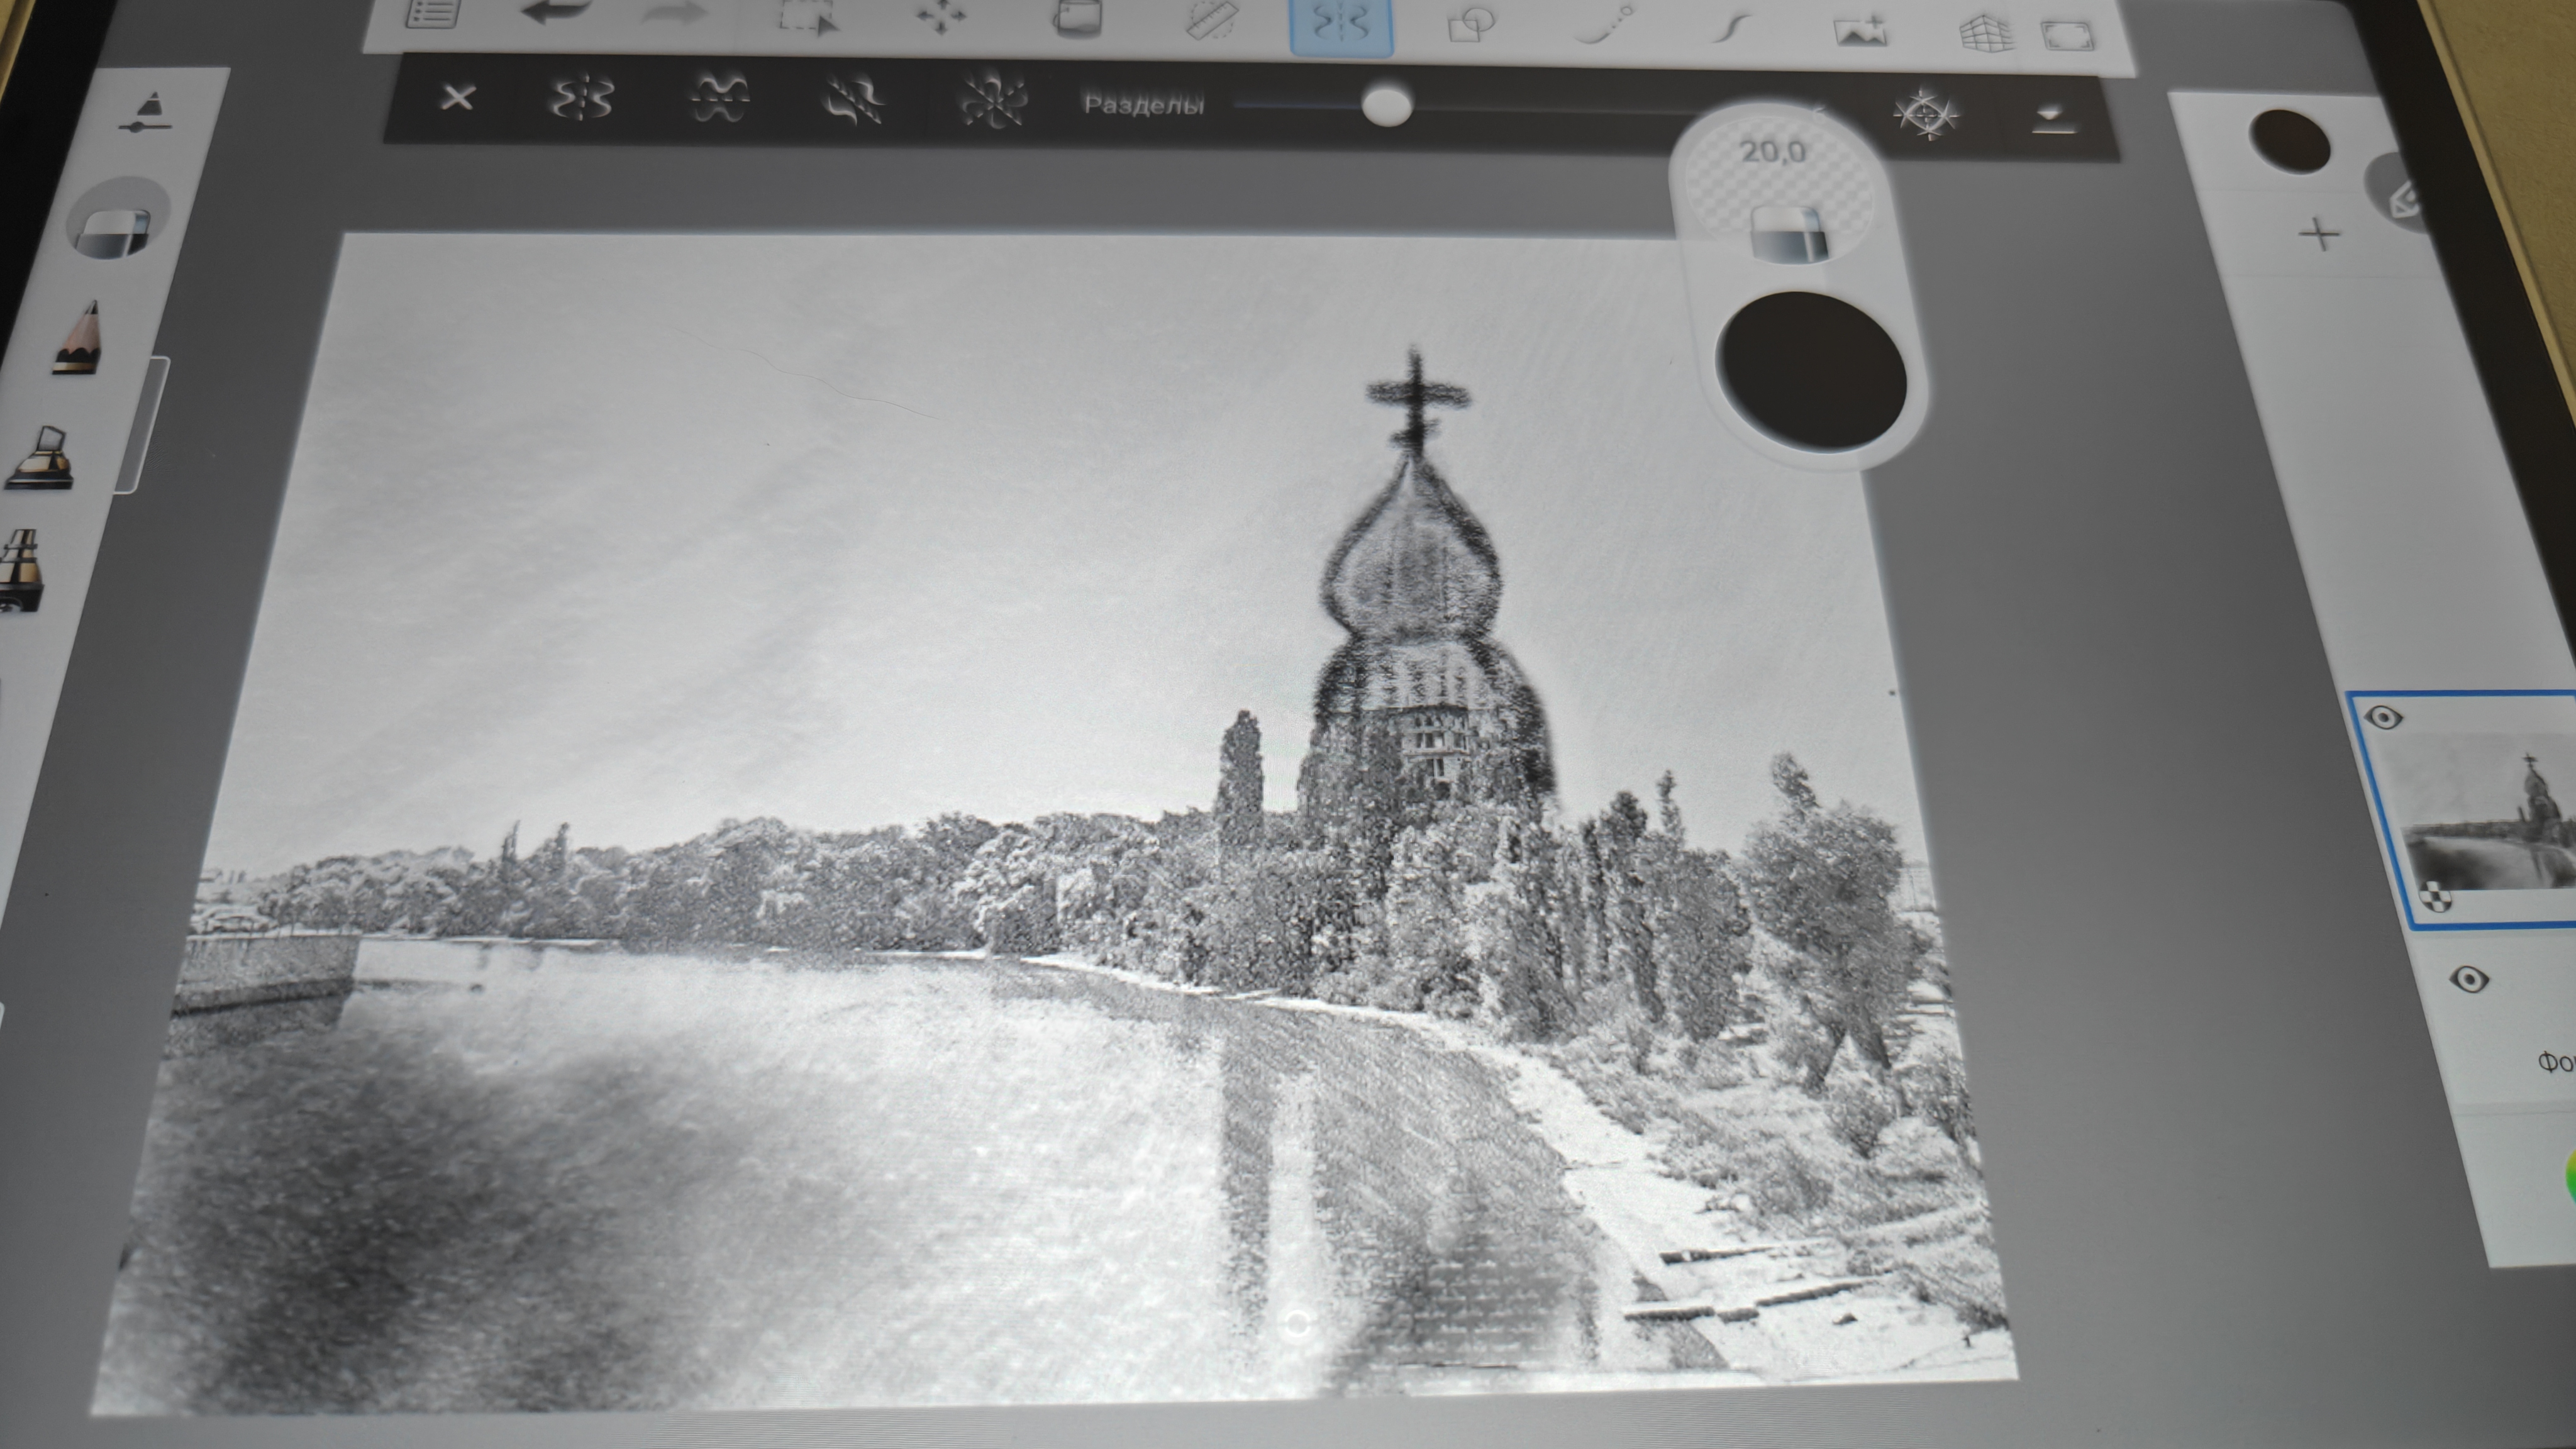The width and height of the screenshot is (2576, 1449).
Task: Select the Flood Fill bucket tool
Action: pos(1078,18)
